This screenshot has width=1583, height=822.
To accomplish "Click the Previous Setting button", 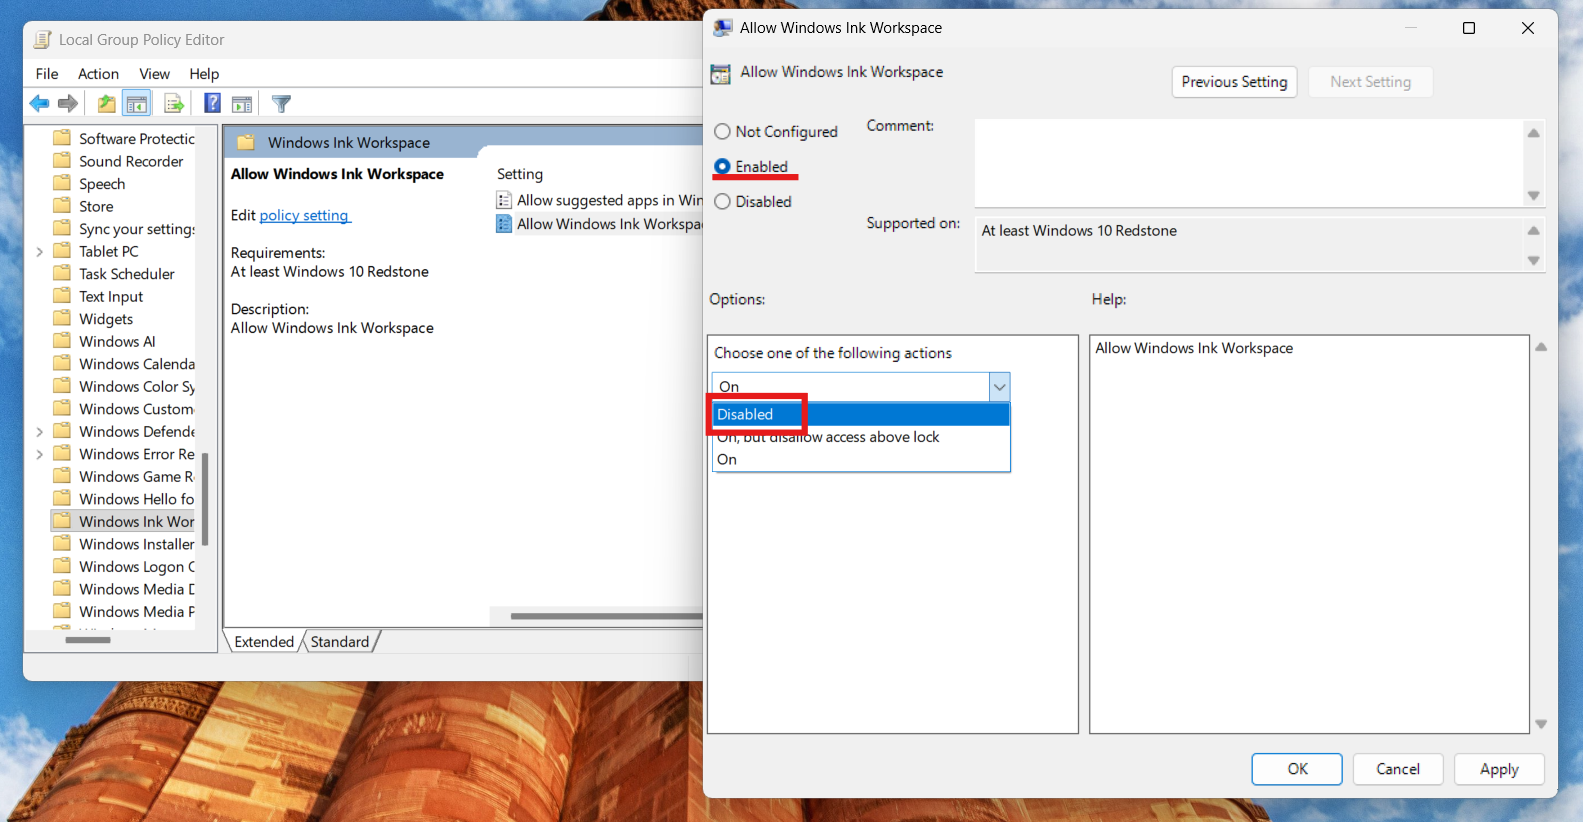I will [x=1234, y=82].
